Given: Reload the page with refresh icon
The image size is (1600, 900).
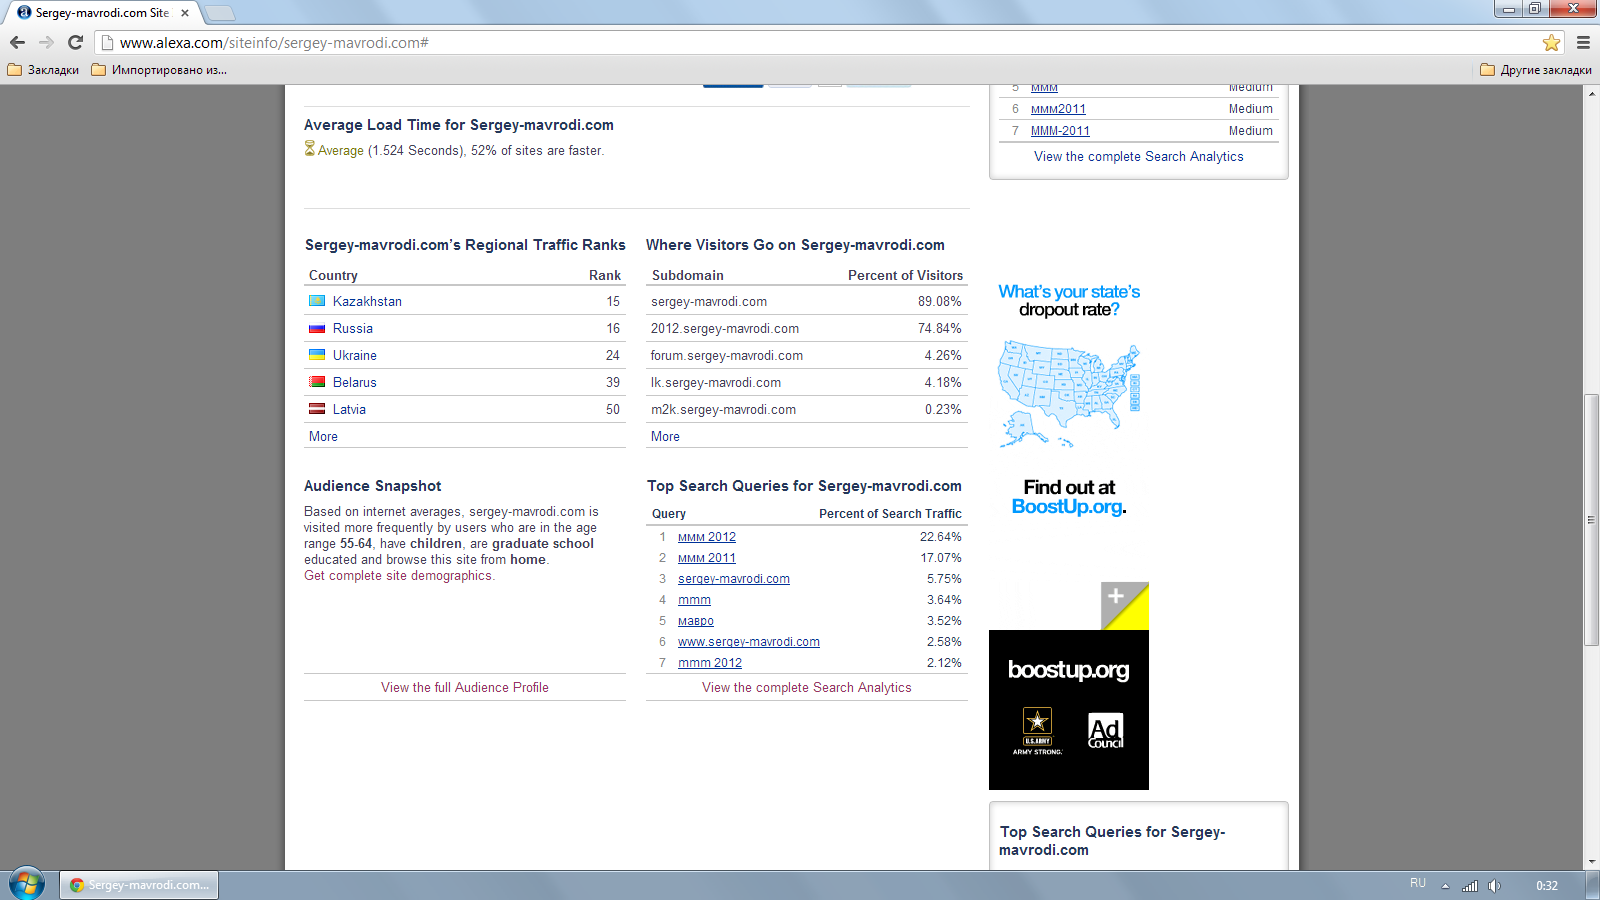Looking at the screenshot, I should 75,42.
